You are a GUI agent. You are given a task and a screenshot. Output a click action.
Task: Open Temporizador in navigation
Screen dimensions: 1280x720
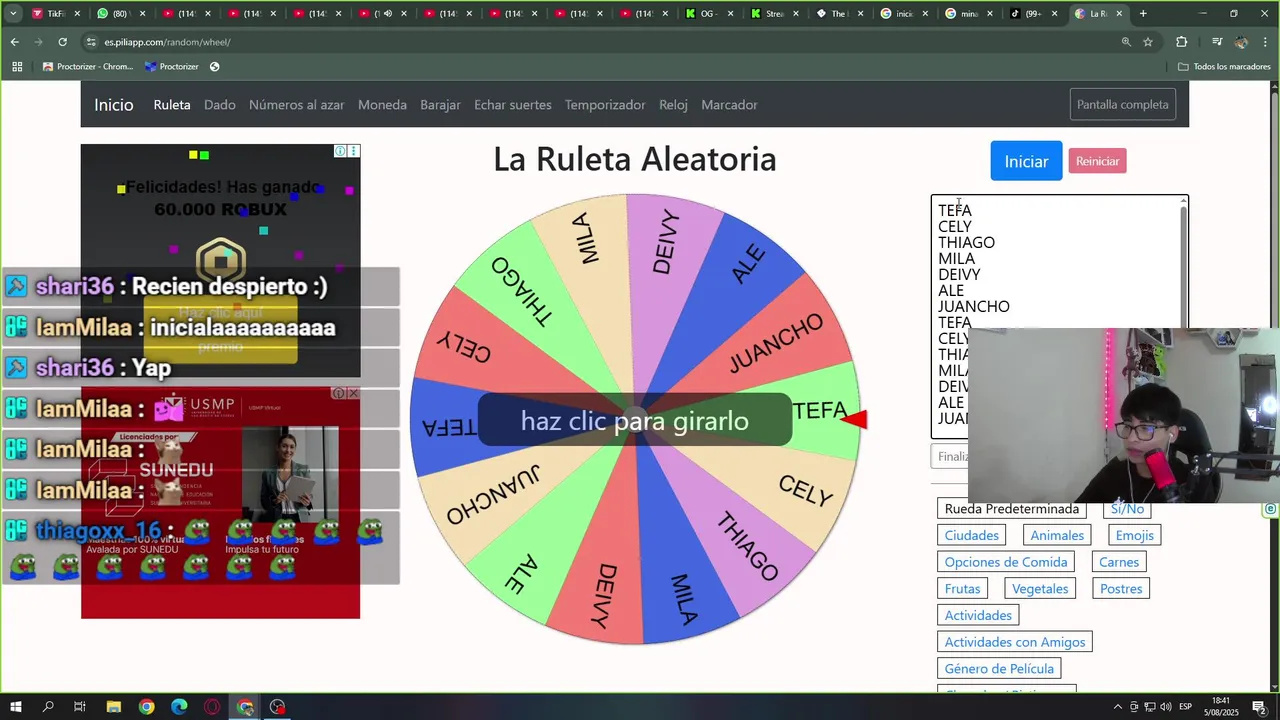click(x=605, y=105)
